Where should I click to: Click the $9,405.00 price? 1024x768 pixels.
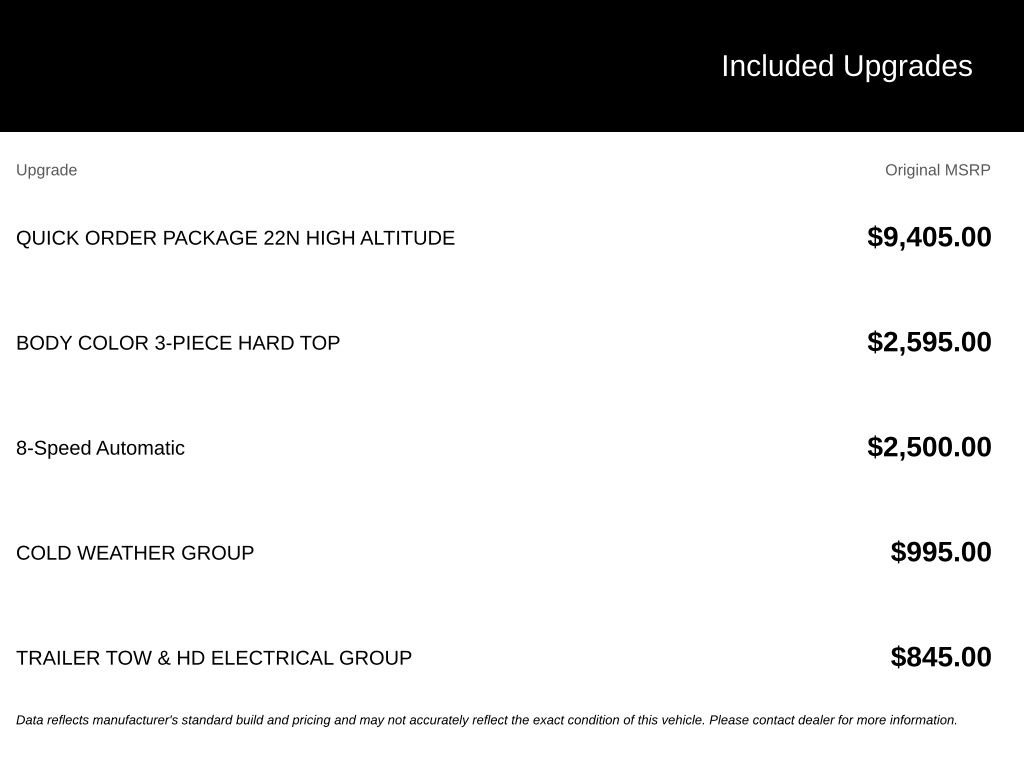(x=929, y=237)
